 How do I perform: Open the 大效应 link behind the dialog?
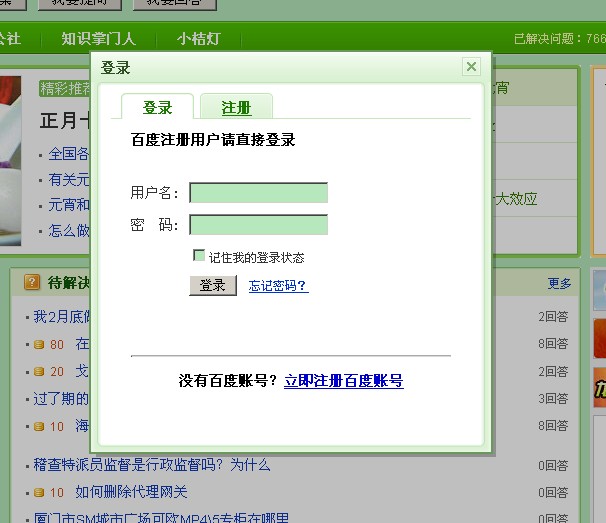coord(516,199)
